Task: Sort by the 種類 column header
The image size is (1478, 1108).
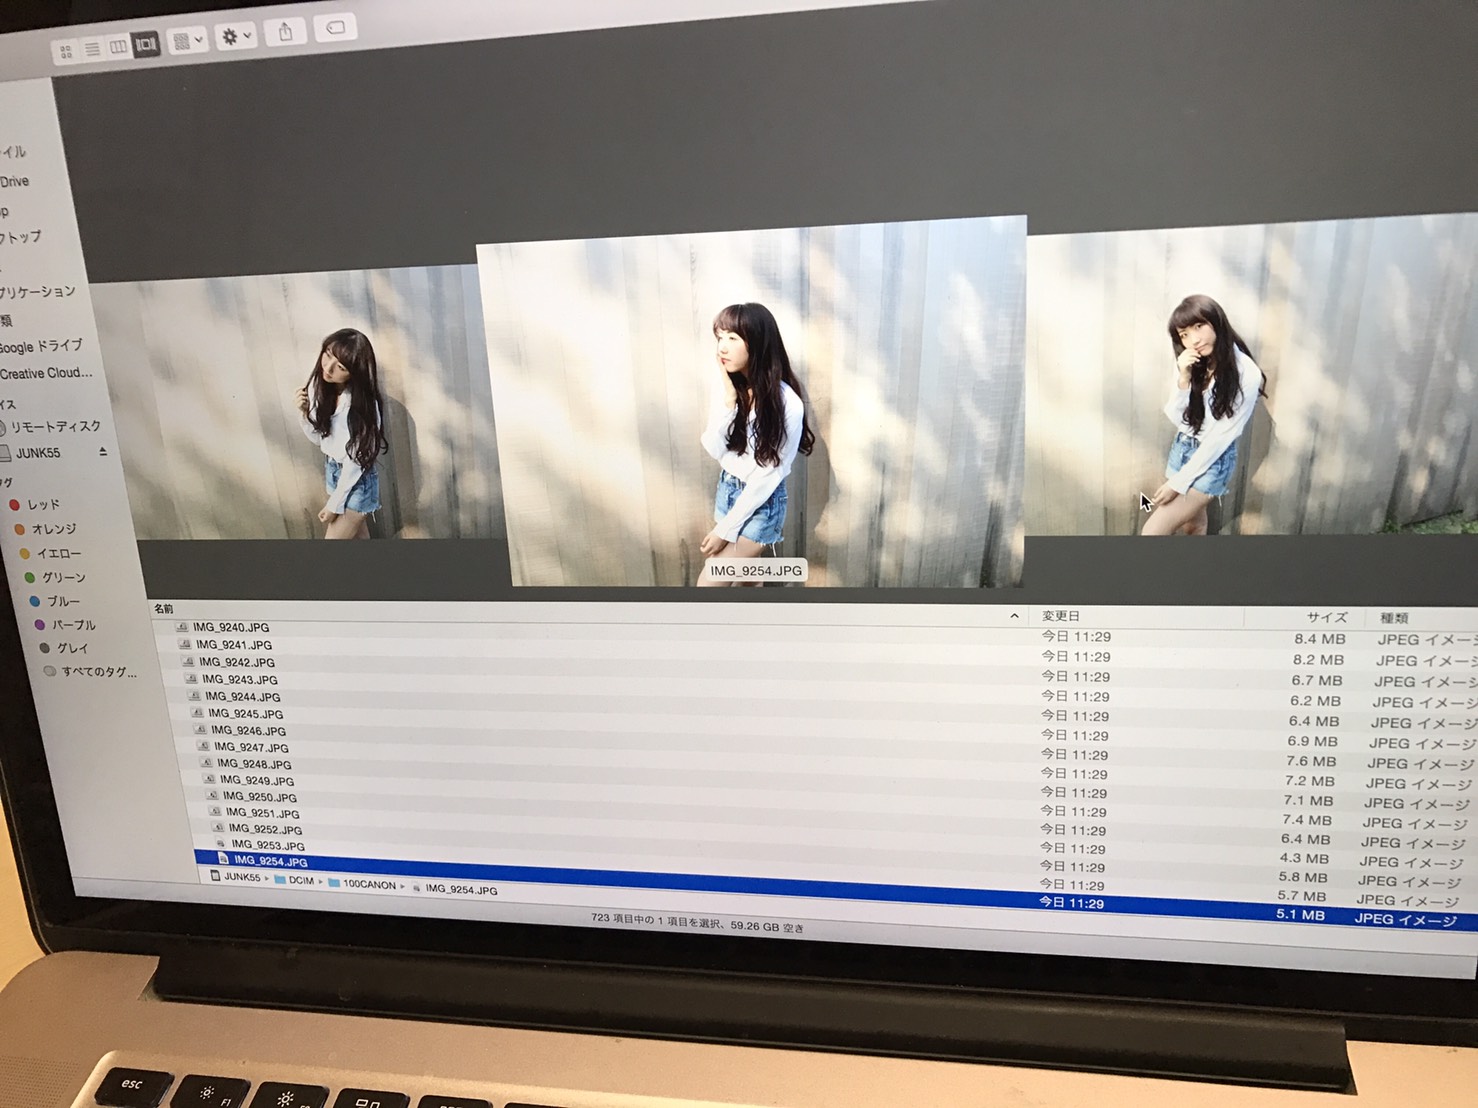Action: 1394,618
